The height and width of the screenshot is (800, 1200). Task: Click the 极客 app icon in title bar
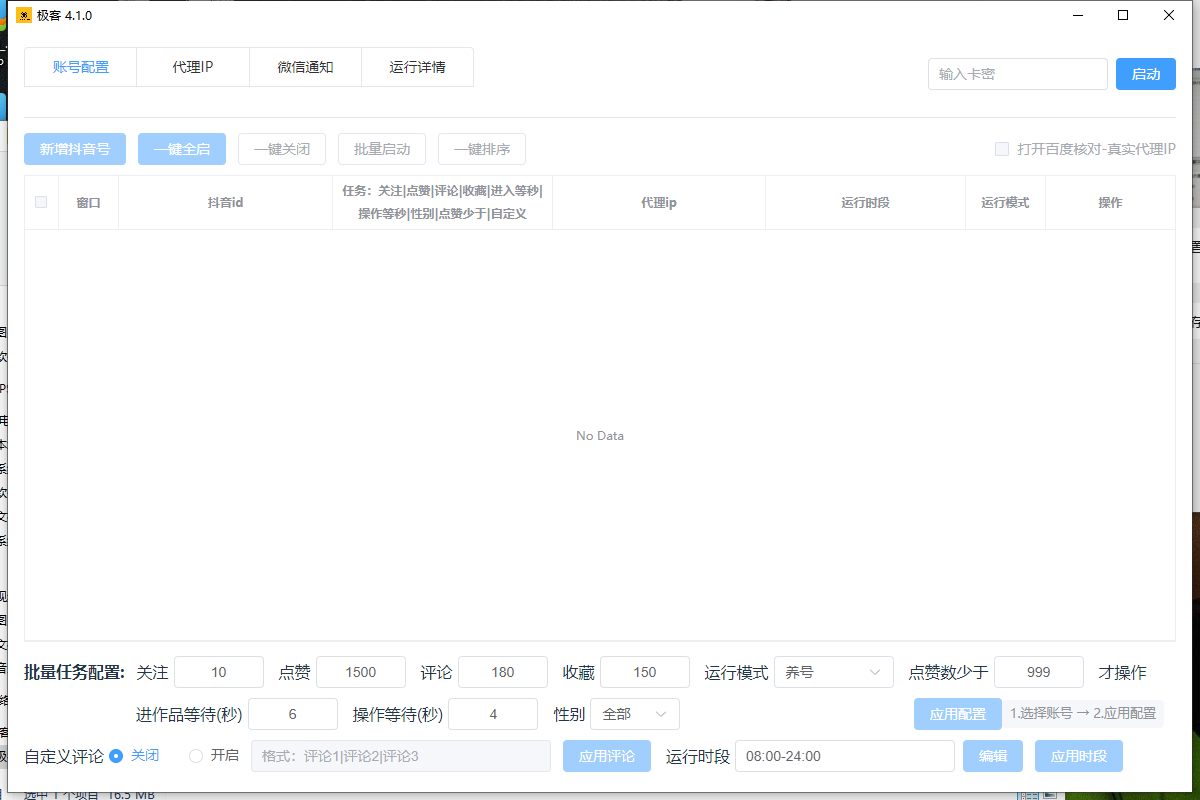pos(24,15)
